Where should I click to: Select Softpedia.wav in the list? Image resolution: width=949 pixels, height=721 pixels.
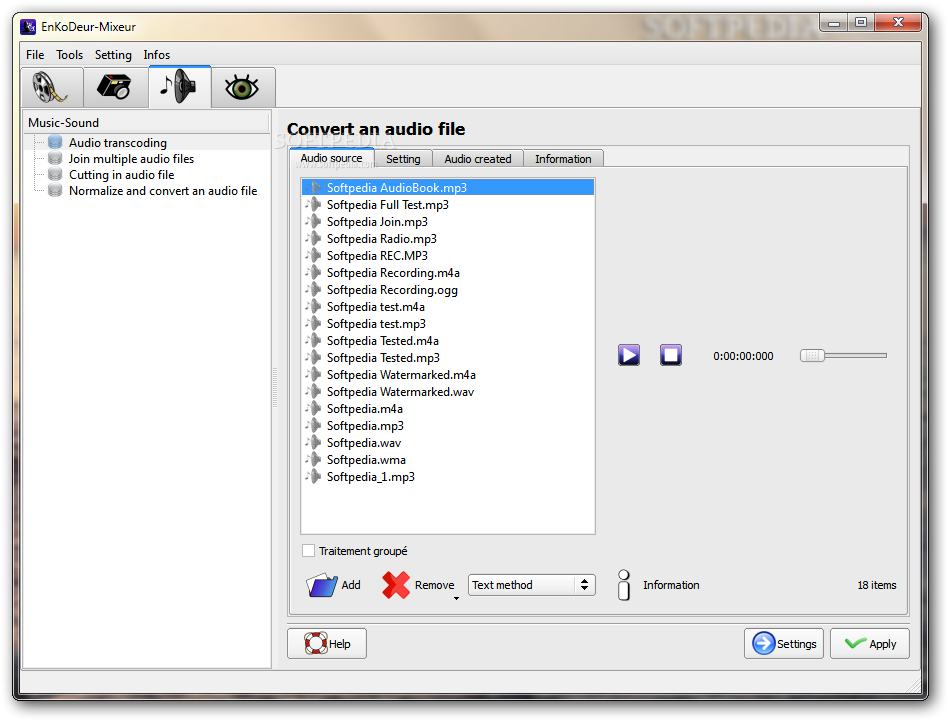(x=448, y=443)
